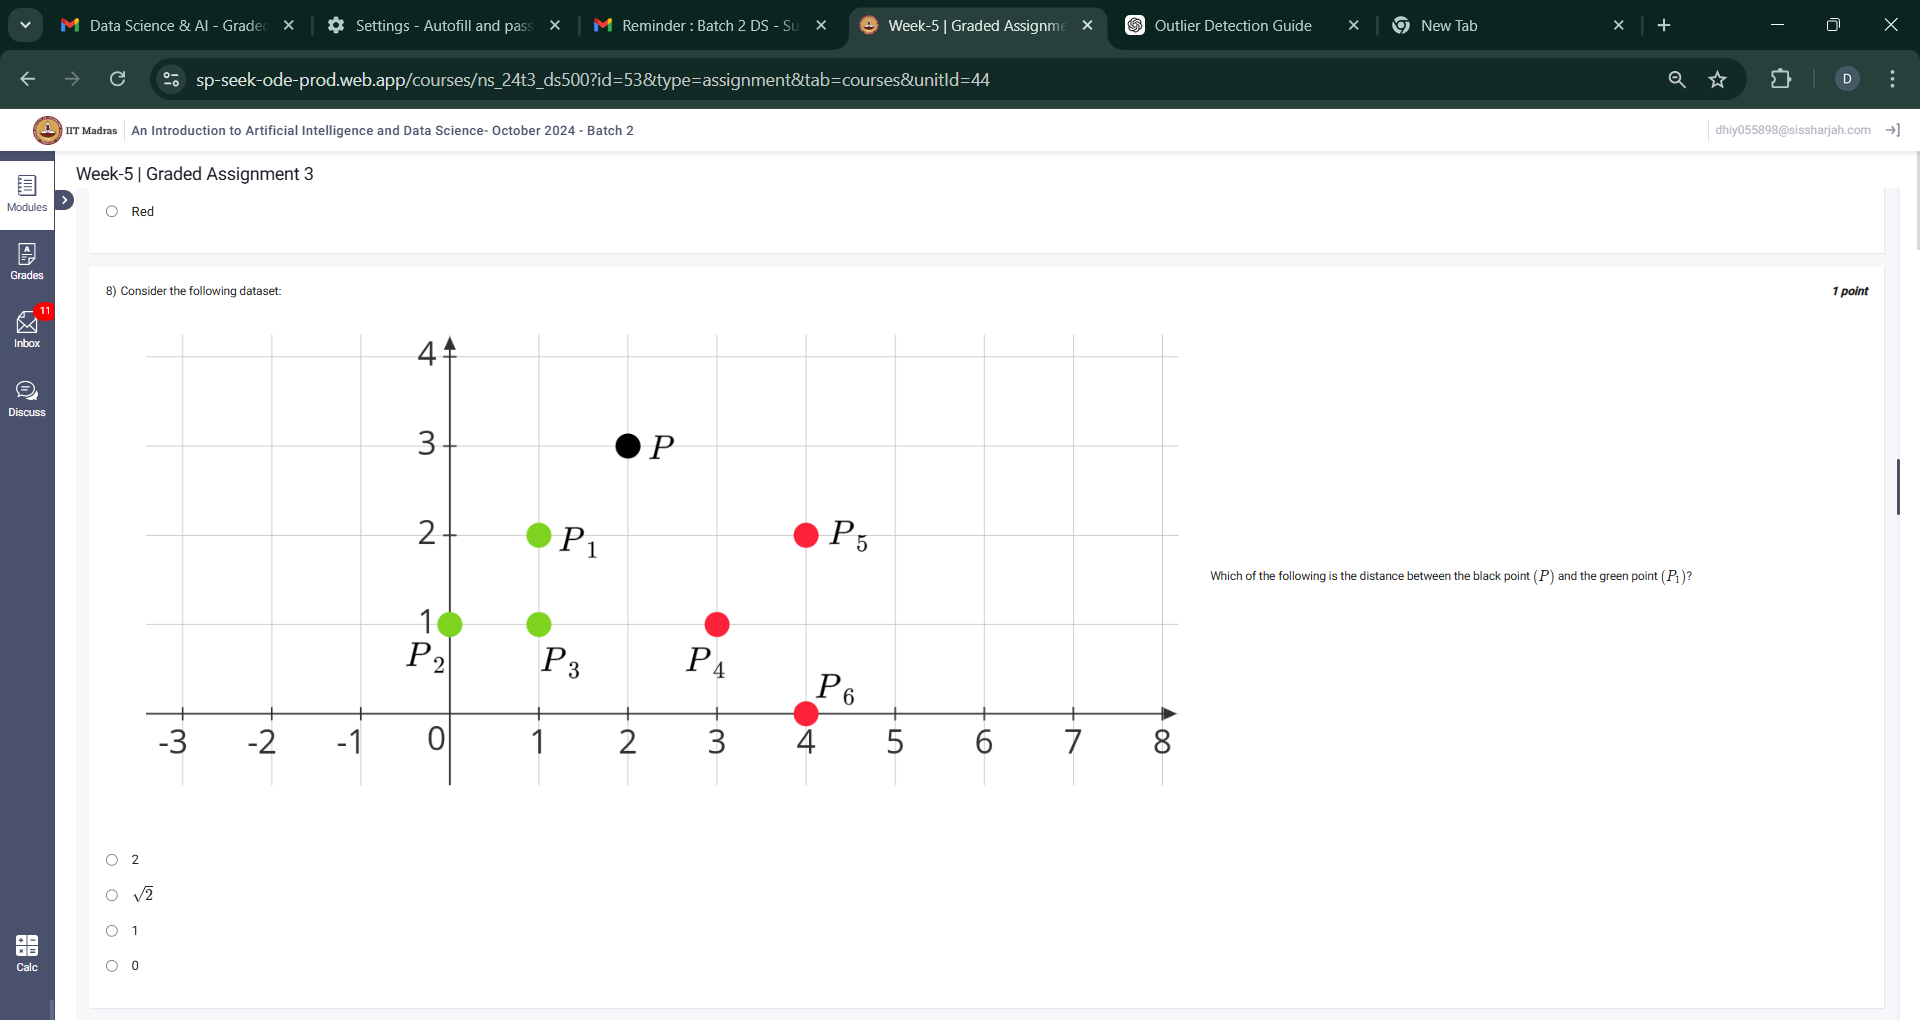The width and height of the screenshot is (1920, 1020).
Task: Select answer option 2
Action: 112,860
